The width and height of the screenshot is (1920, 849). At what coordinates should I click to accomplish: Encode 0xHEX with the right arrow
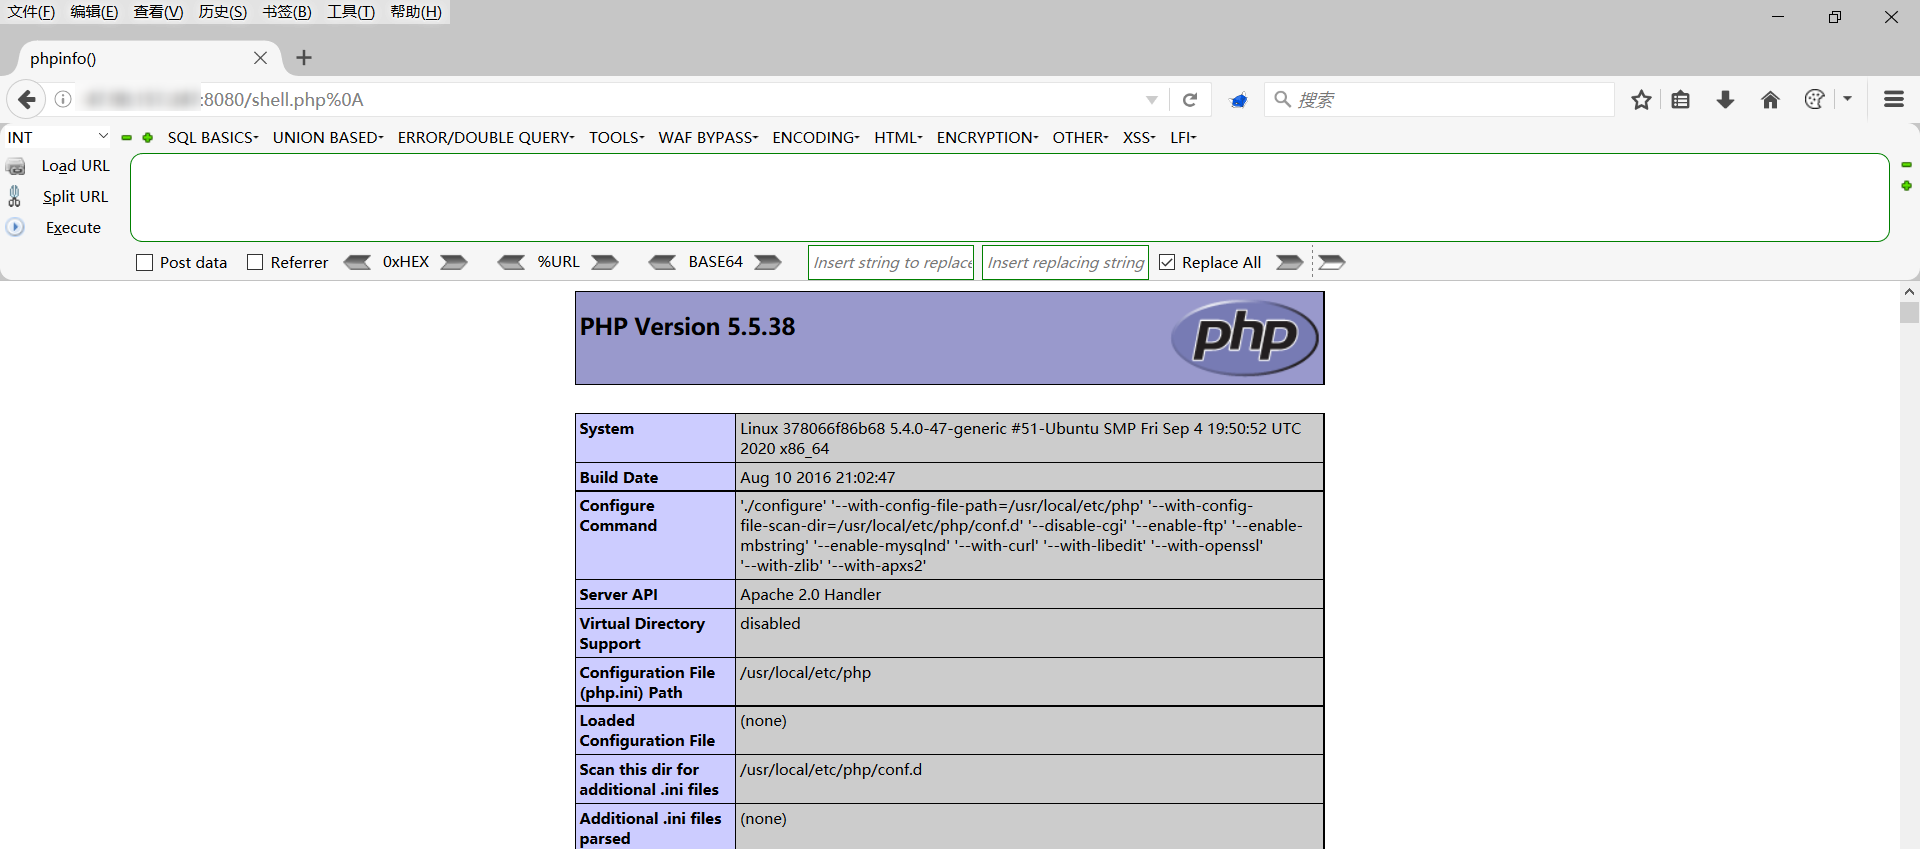point(454,262)
